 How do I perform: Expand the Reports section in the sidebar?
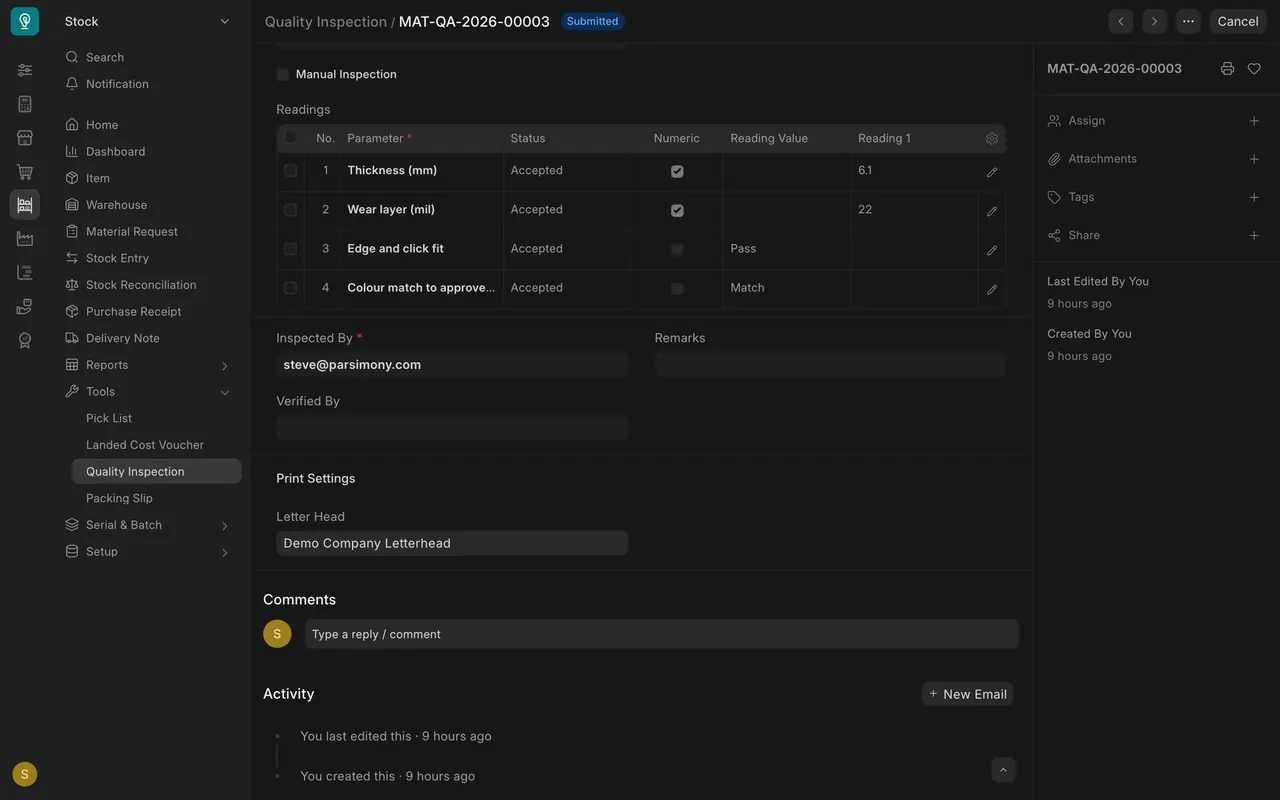tap(224, 366)
